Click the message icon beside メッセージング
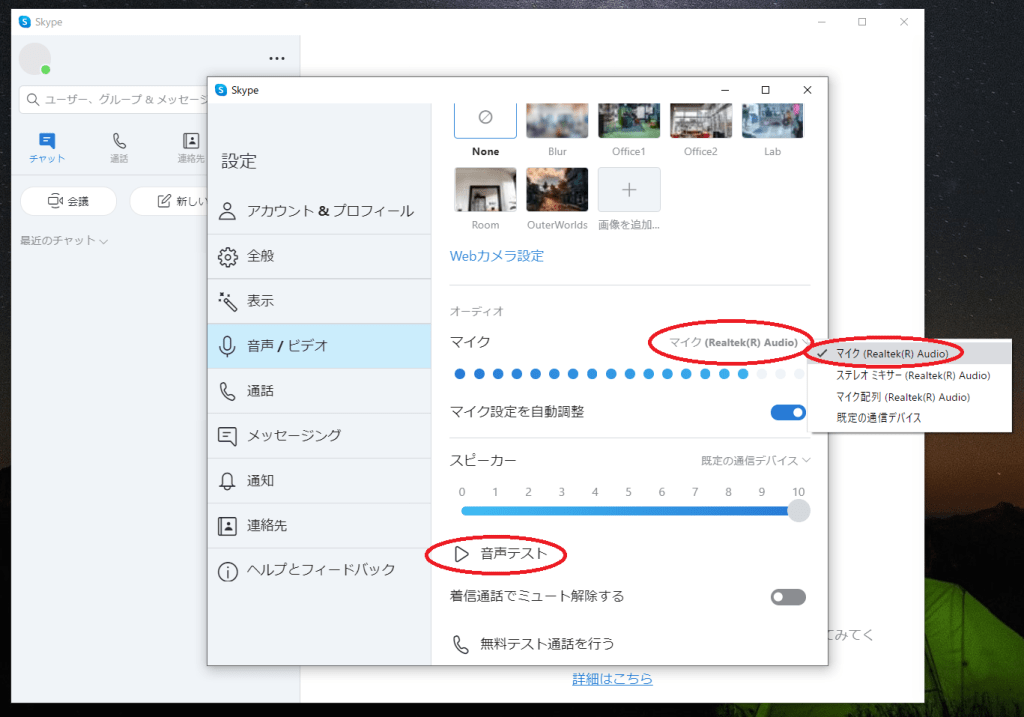Screen dimensions: 1024x717 [227, 436]
